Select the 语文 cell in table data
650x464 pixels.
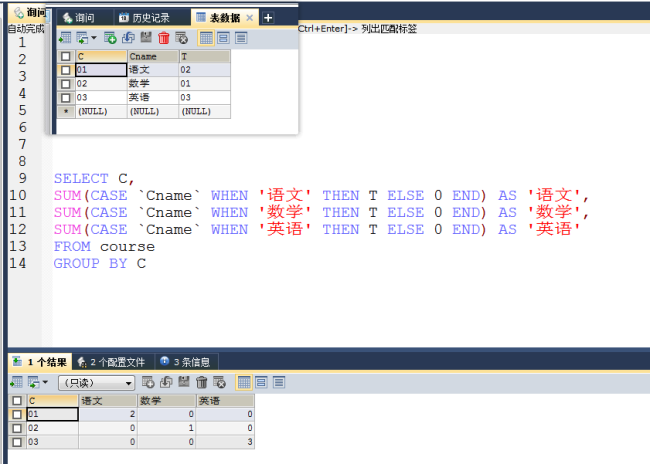pos(153,70)
